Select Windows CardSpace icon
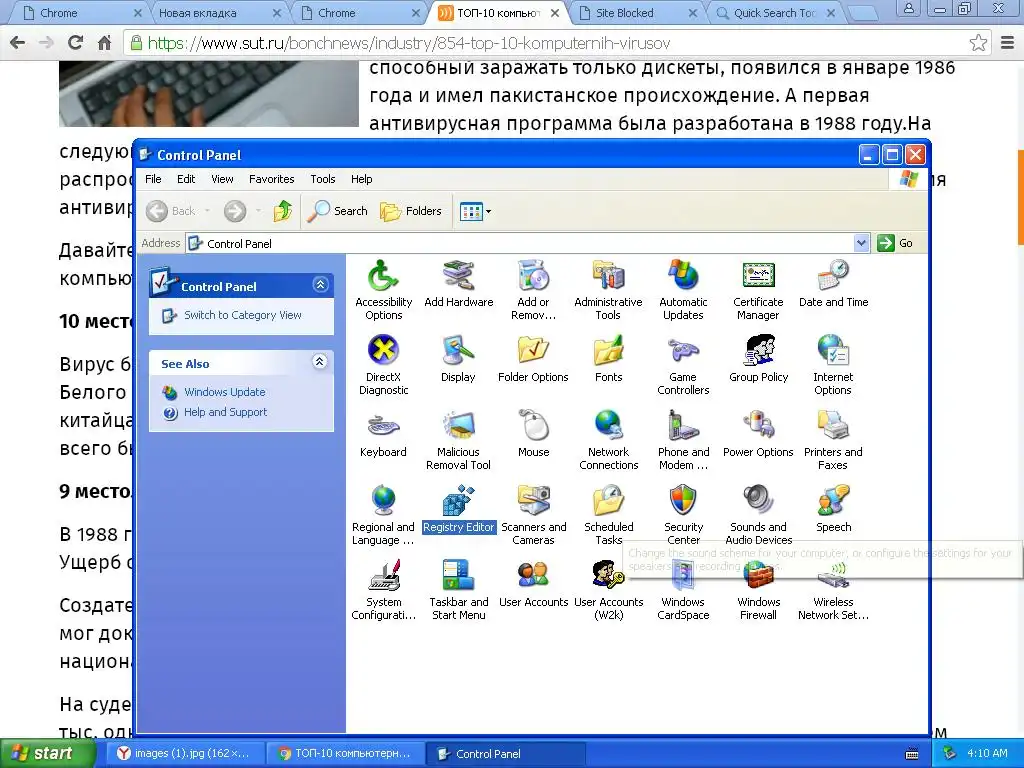1024x768 pixels. (683, 576)
